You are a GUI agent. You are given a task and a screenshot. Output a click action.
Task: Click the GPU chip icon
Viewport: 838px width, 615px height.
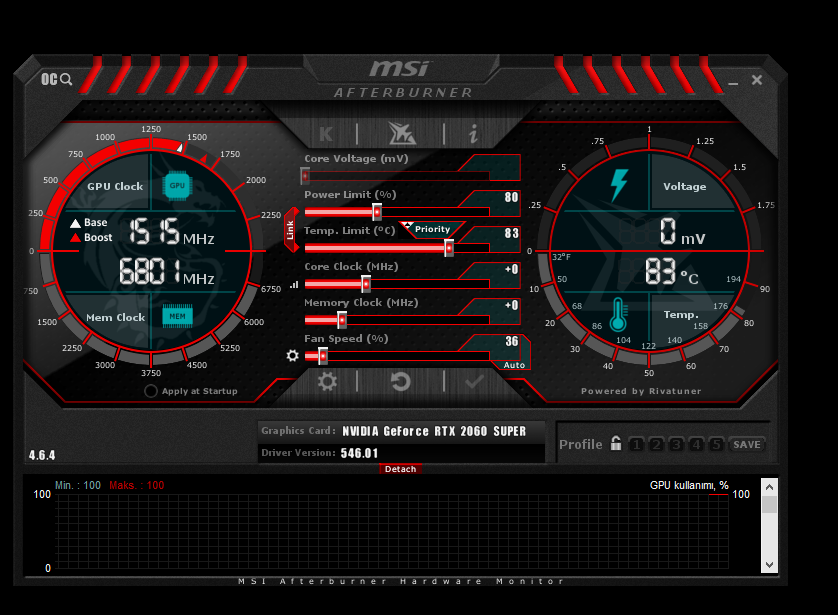point(177,186)
